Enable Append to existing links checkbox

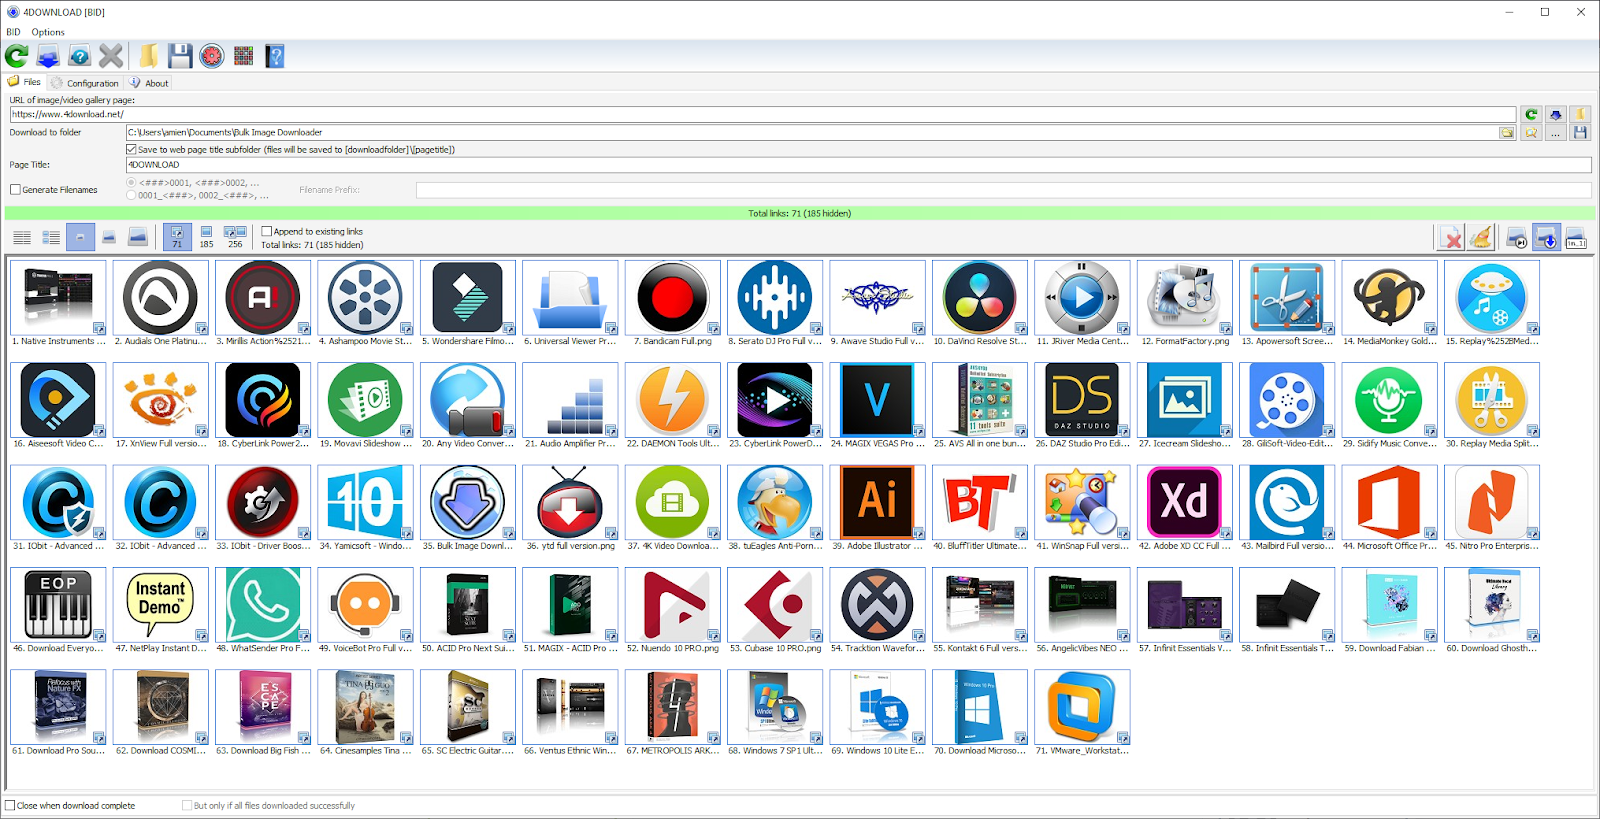(266, 231)
